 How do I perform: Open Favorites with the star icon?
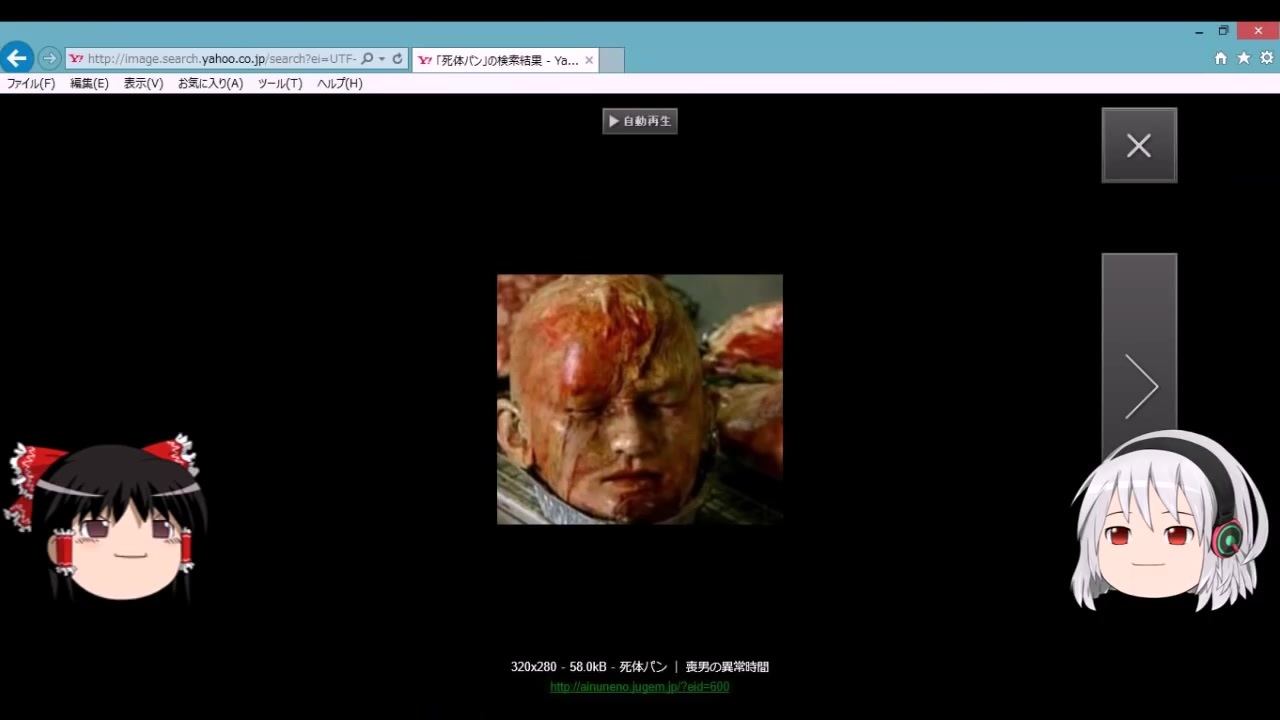click(x=1244, y=59)
